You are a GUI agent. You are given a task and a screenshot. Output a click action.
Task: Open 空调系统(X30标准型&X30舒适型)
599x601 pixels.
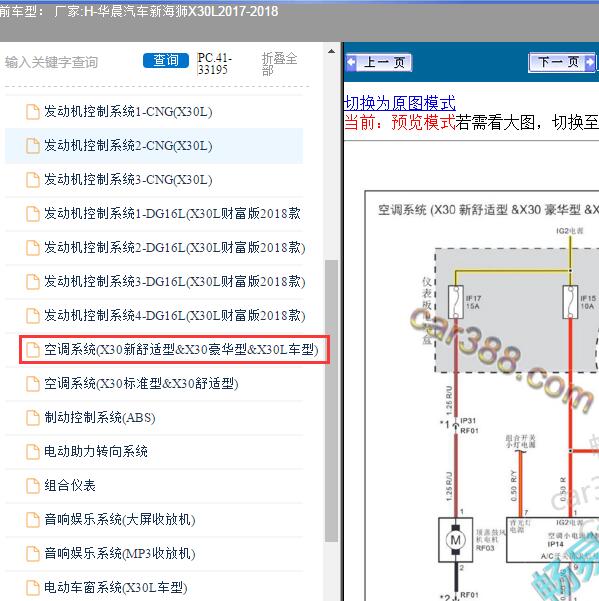point(141,384)
